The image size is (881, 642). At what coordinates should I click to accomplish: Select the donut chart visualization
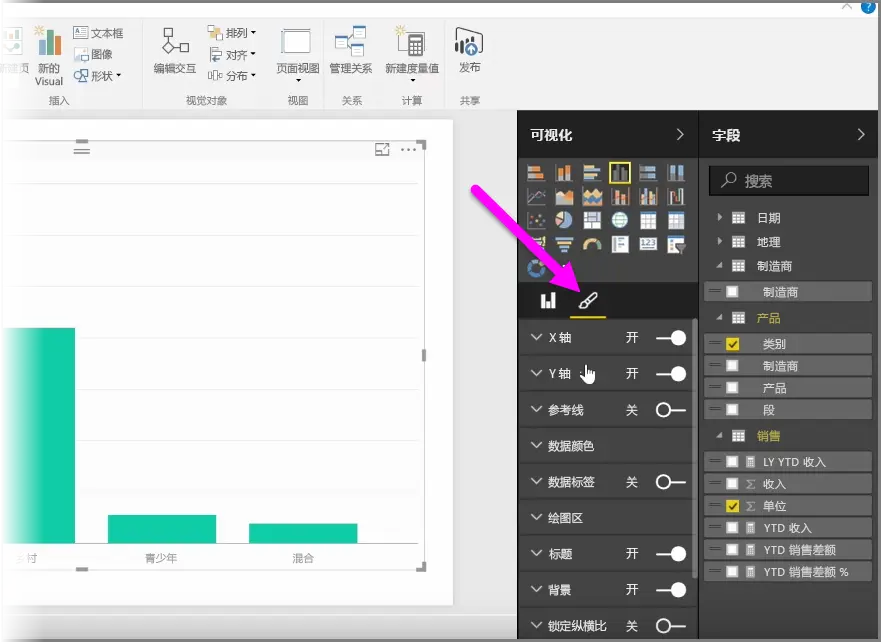coord(536,268)
